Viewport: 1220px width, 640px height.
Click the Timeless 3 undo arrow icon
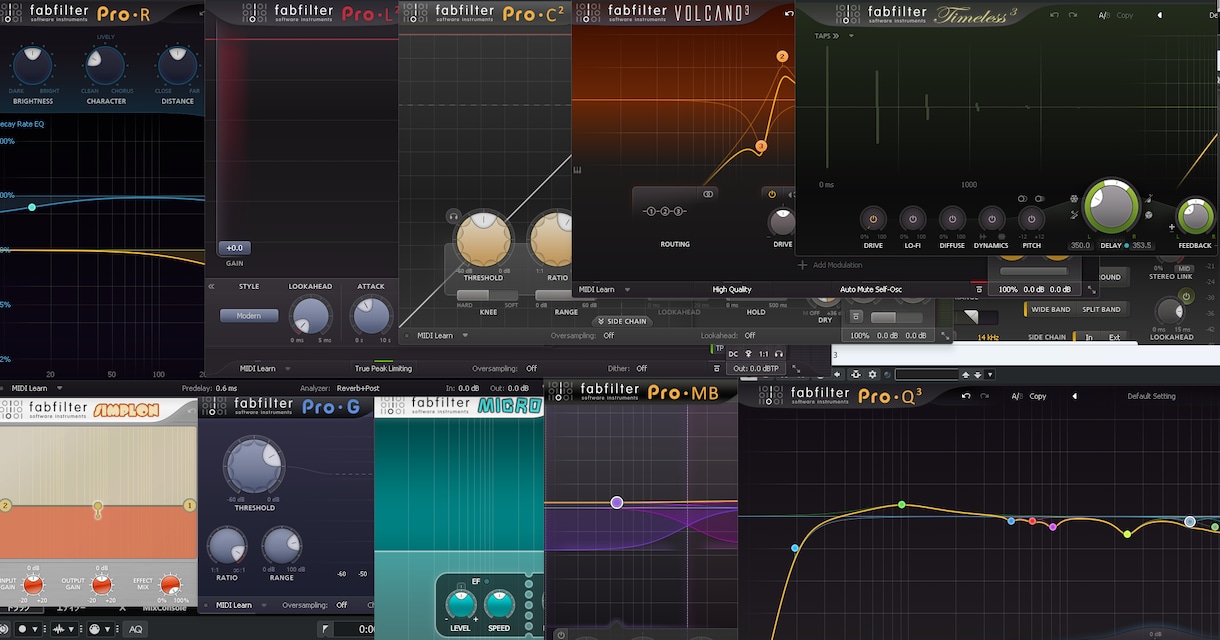coord(1055,15)
